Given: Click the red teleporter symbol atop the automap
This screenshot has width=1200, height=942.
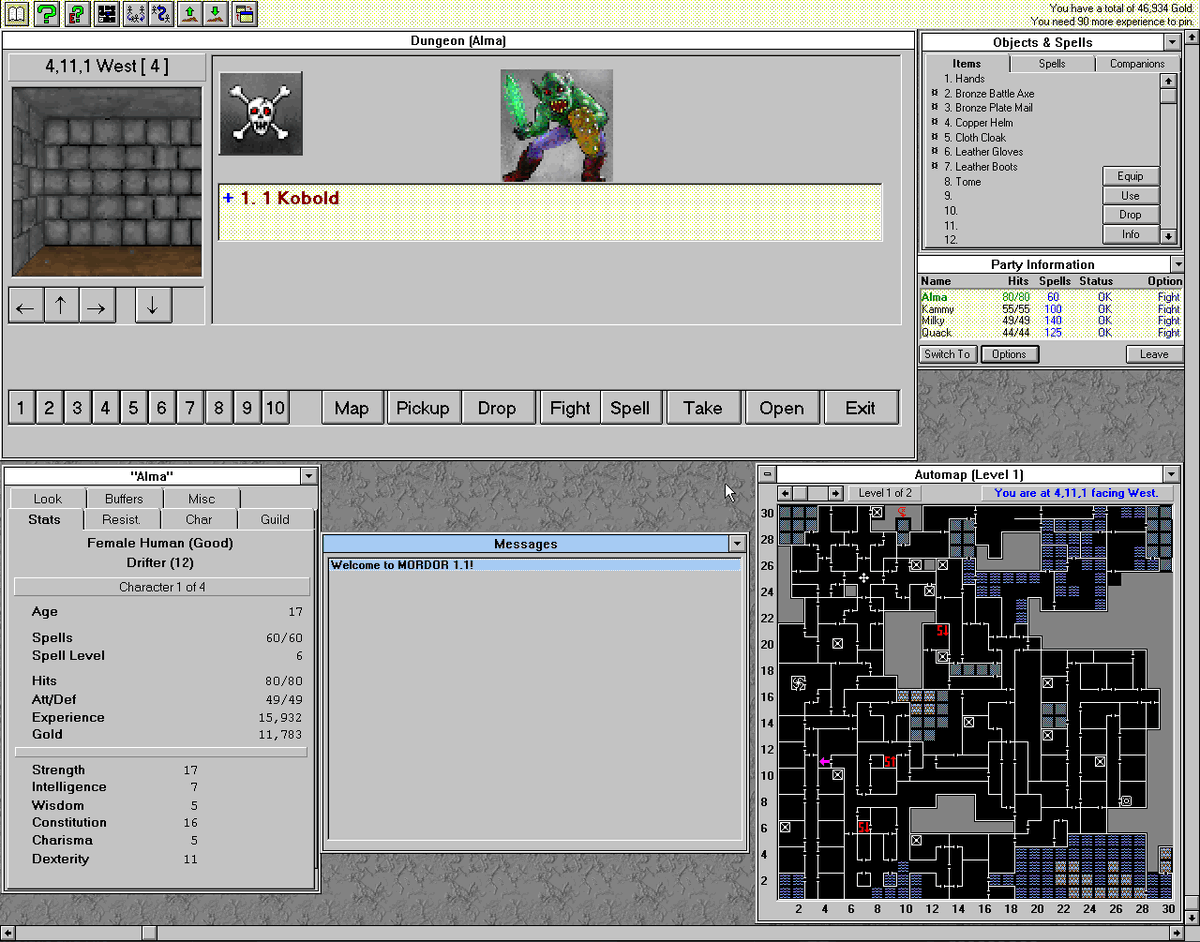Looking at the screenshot, I should 902,513.
